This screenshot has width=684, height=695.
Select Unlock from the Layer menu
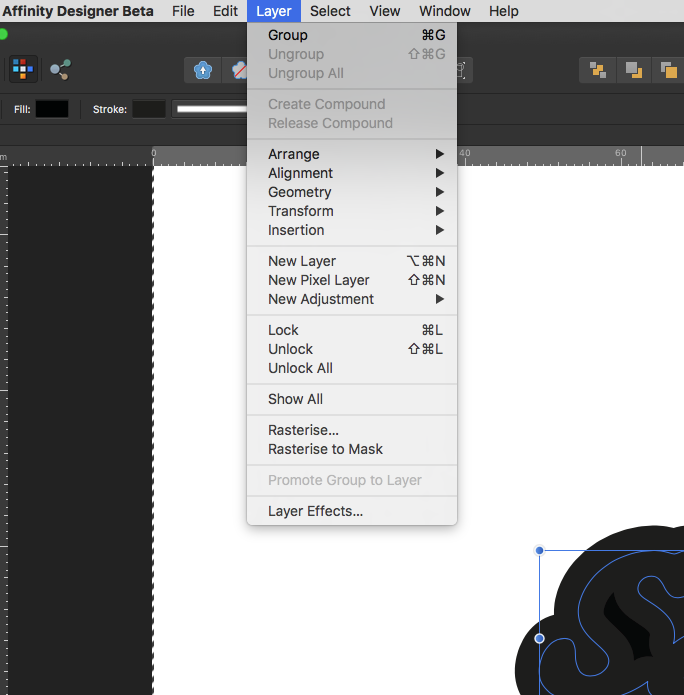[x=352, y=349]
